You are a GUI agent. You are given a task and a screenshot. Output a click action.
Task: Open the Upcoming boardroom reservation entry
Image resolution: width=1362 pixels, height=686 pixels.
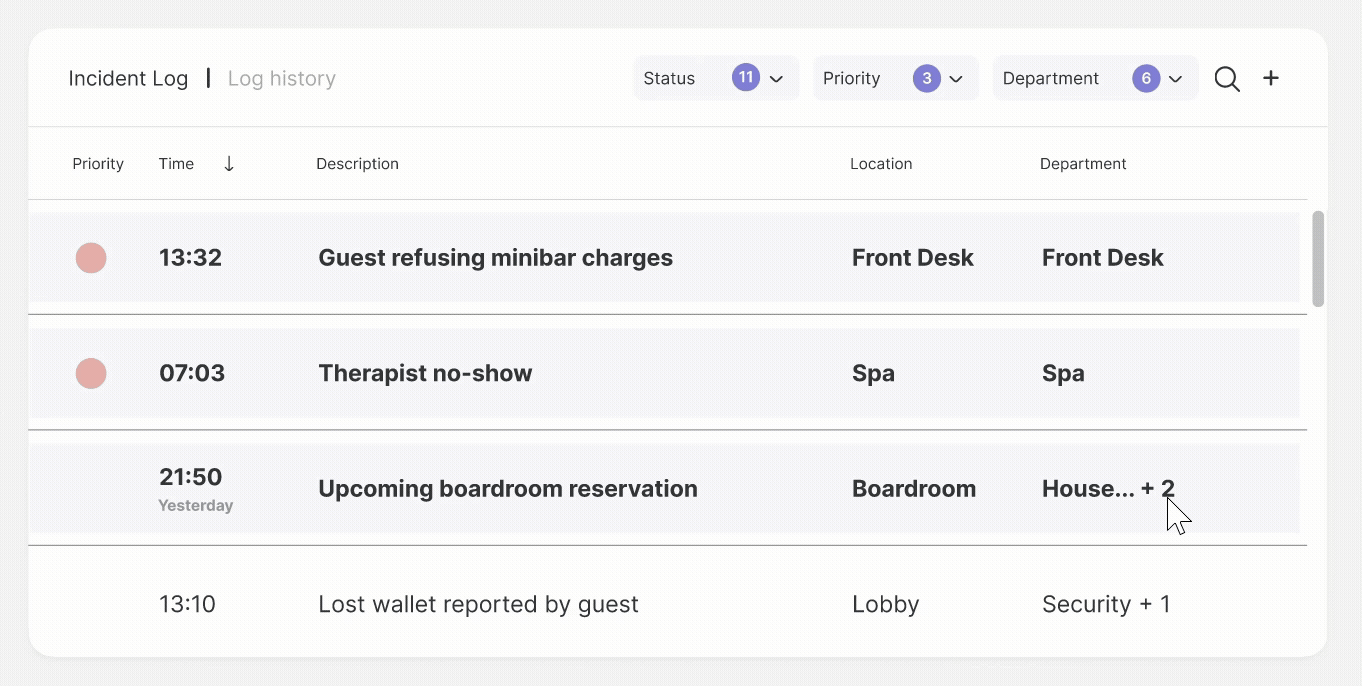coord(507,489)
